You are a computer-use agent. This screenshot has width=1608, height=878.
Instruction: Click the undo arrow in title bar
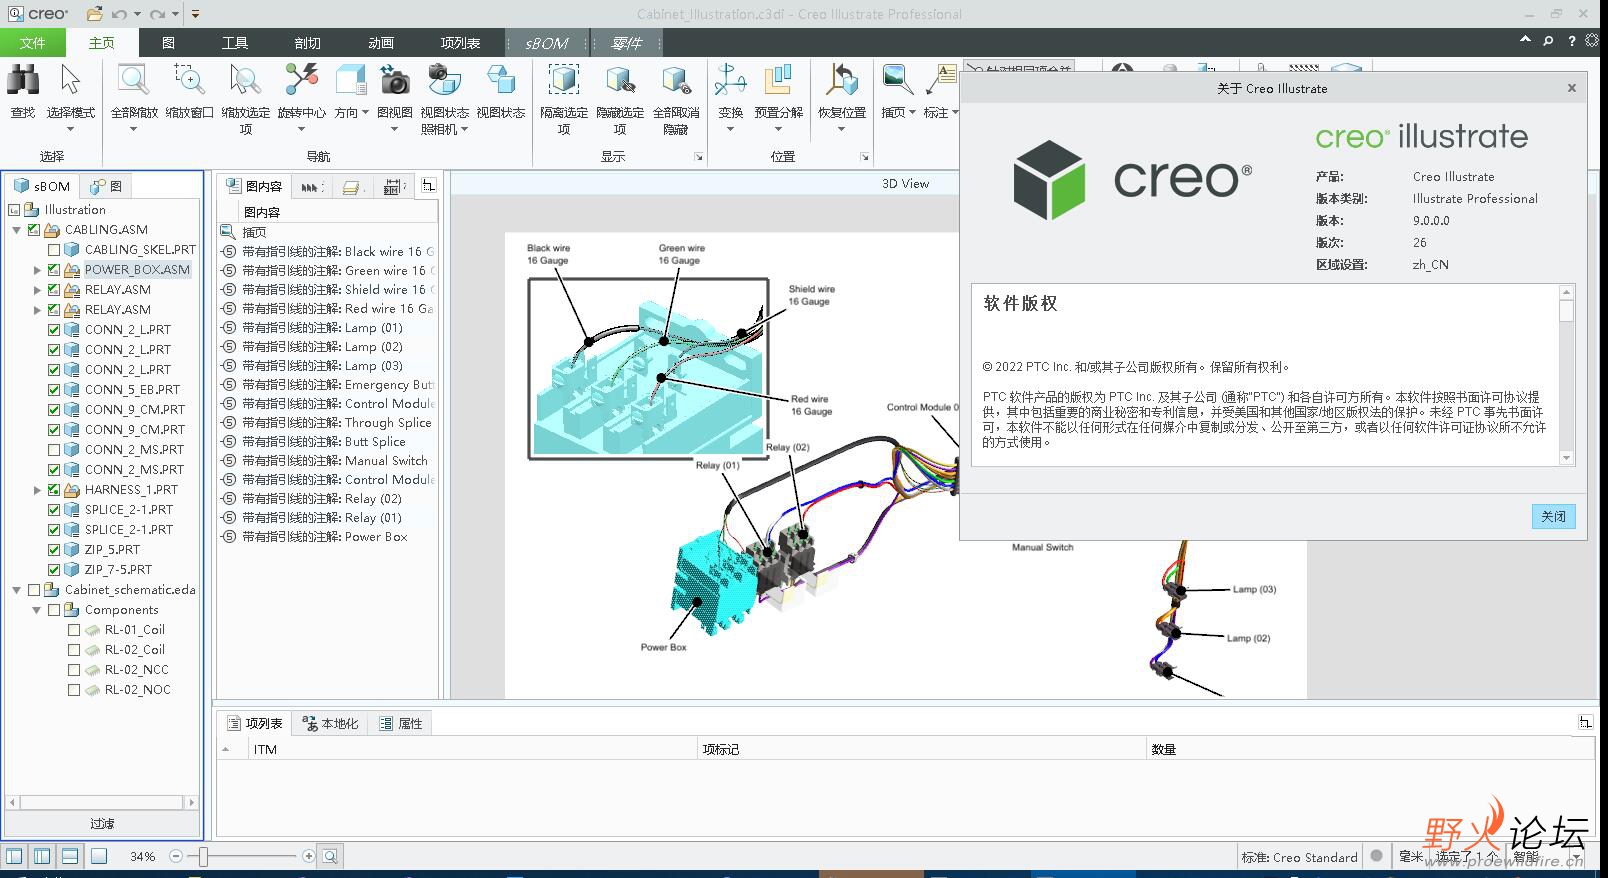(120, 14)
